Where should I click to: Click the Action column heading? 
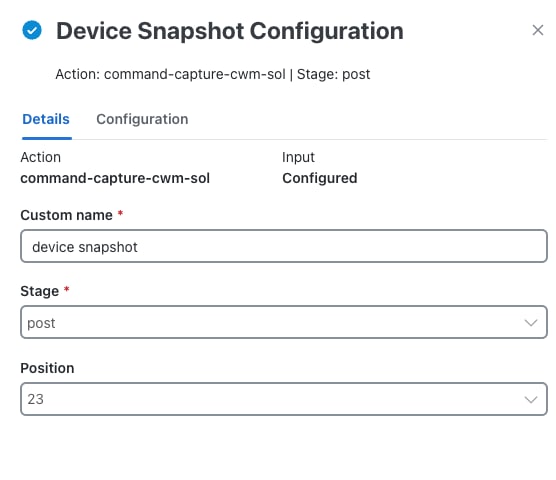40,157
